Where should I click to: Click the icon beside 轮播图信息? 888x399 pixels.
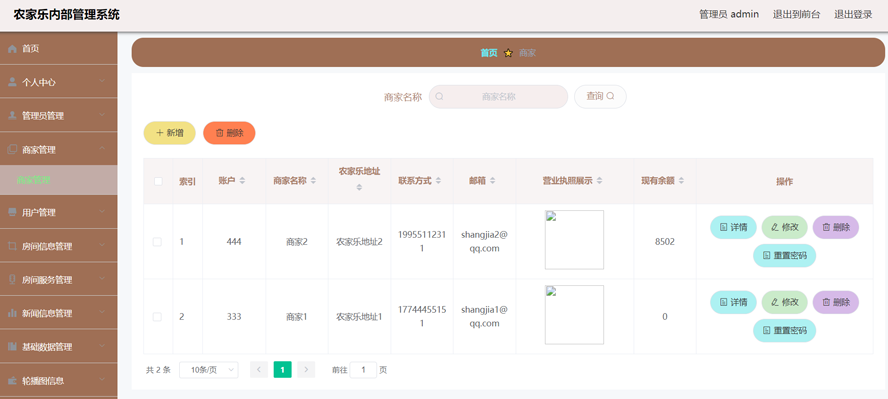[x=12, y=380]
